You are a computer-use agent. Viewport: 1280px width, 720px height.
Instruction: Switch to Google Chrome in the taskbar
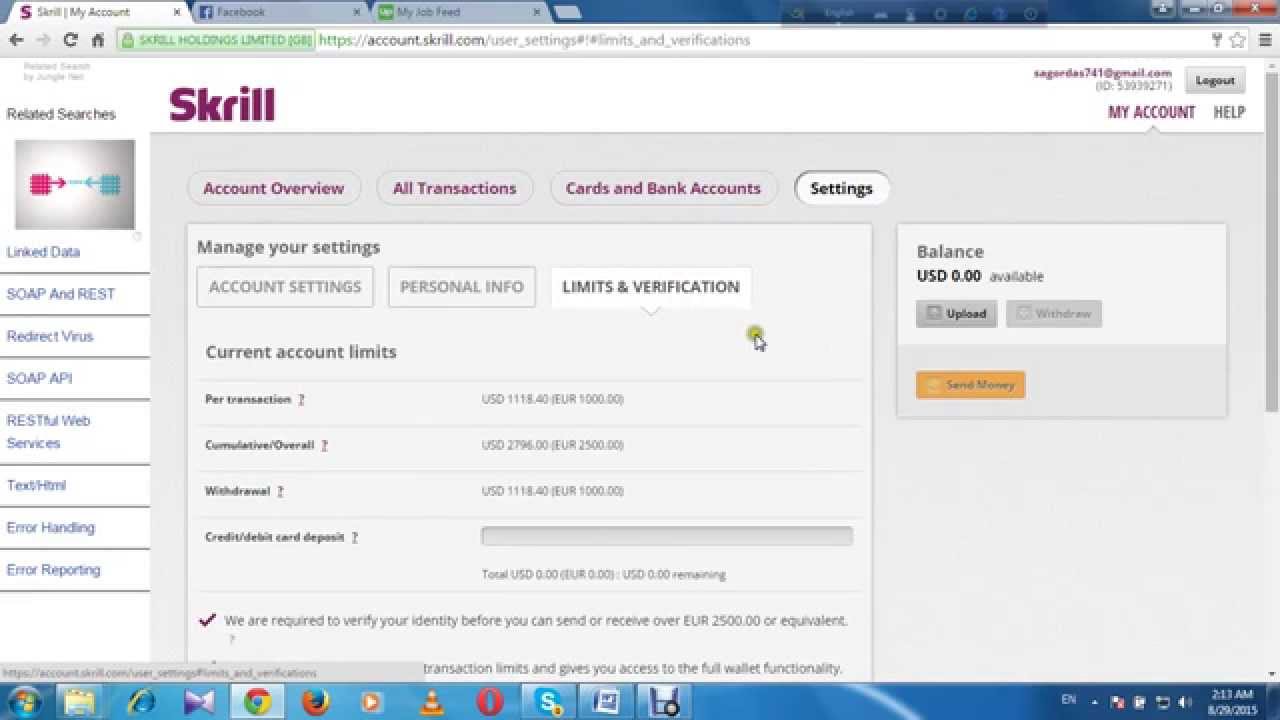point(257,702)
